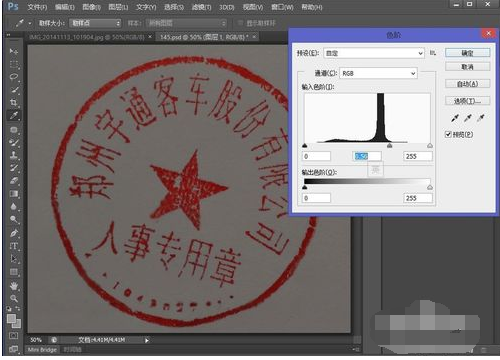Select the Pen tool
This screenshot has height=360, width=500.
[14, 233]
